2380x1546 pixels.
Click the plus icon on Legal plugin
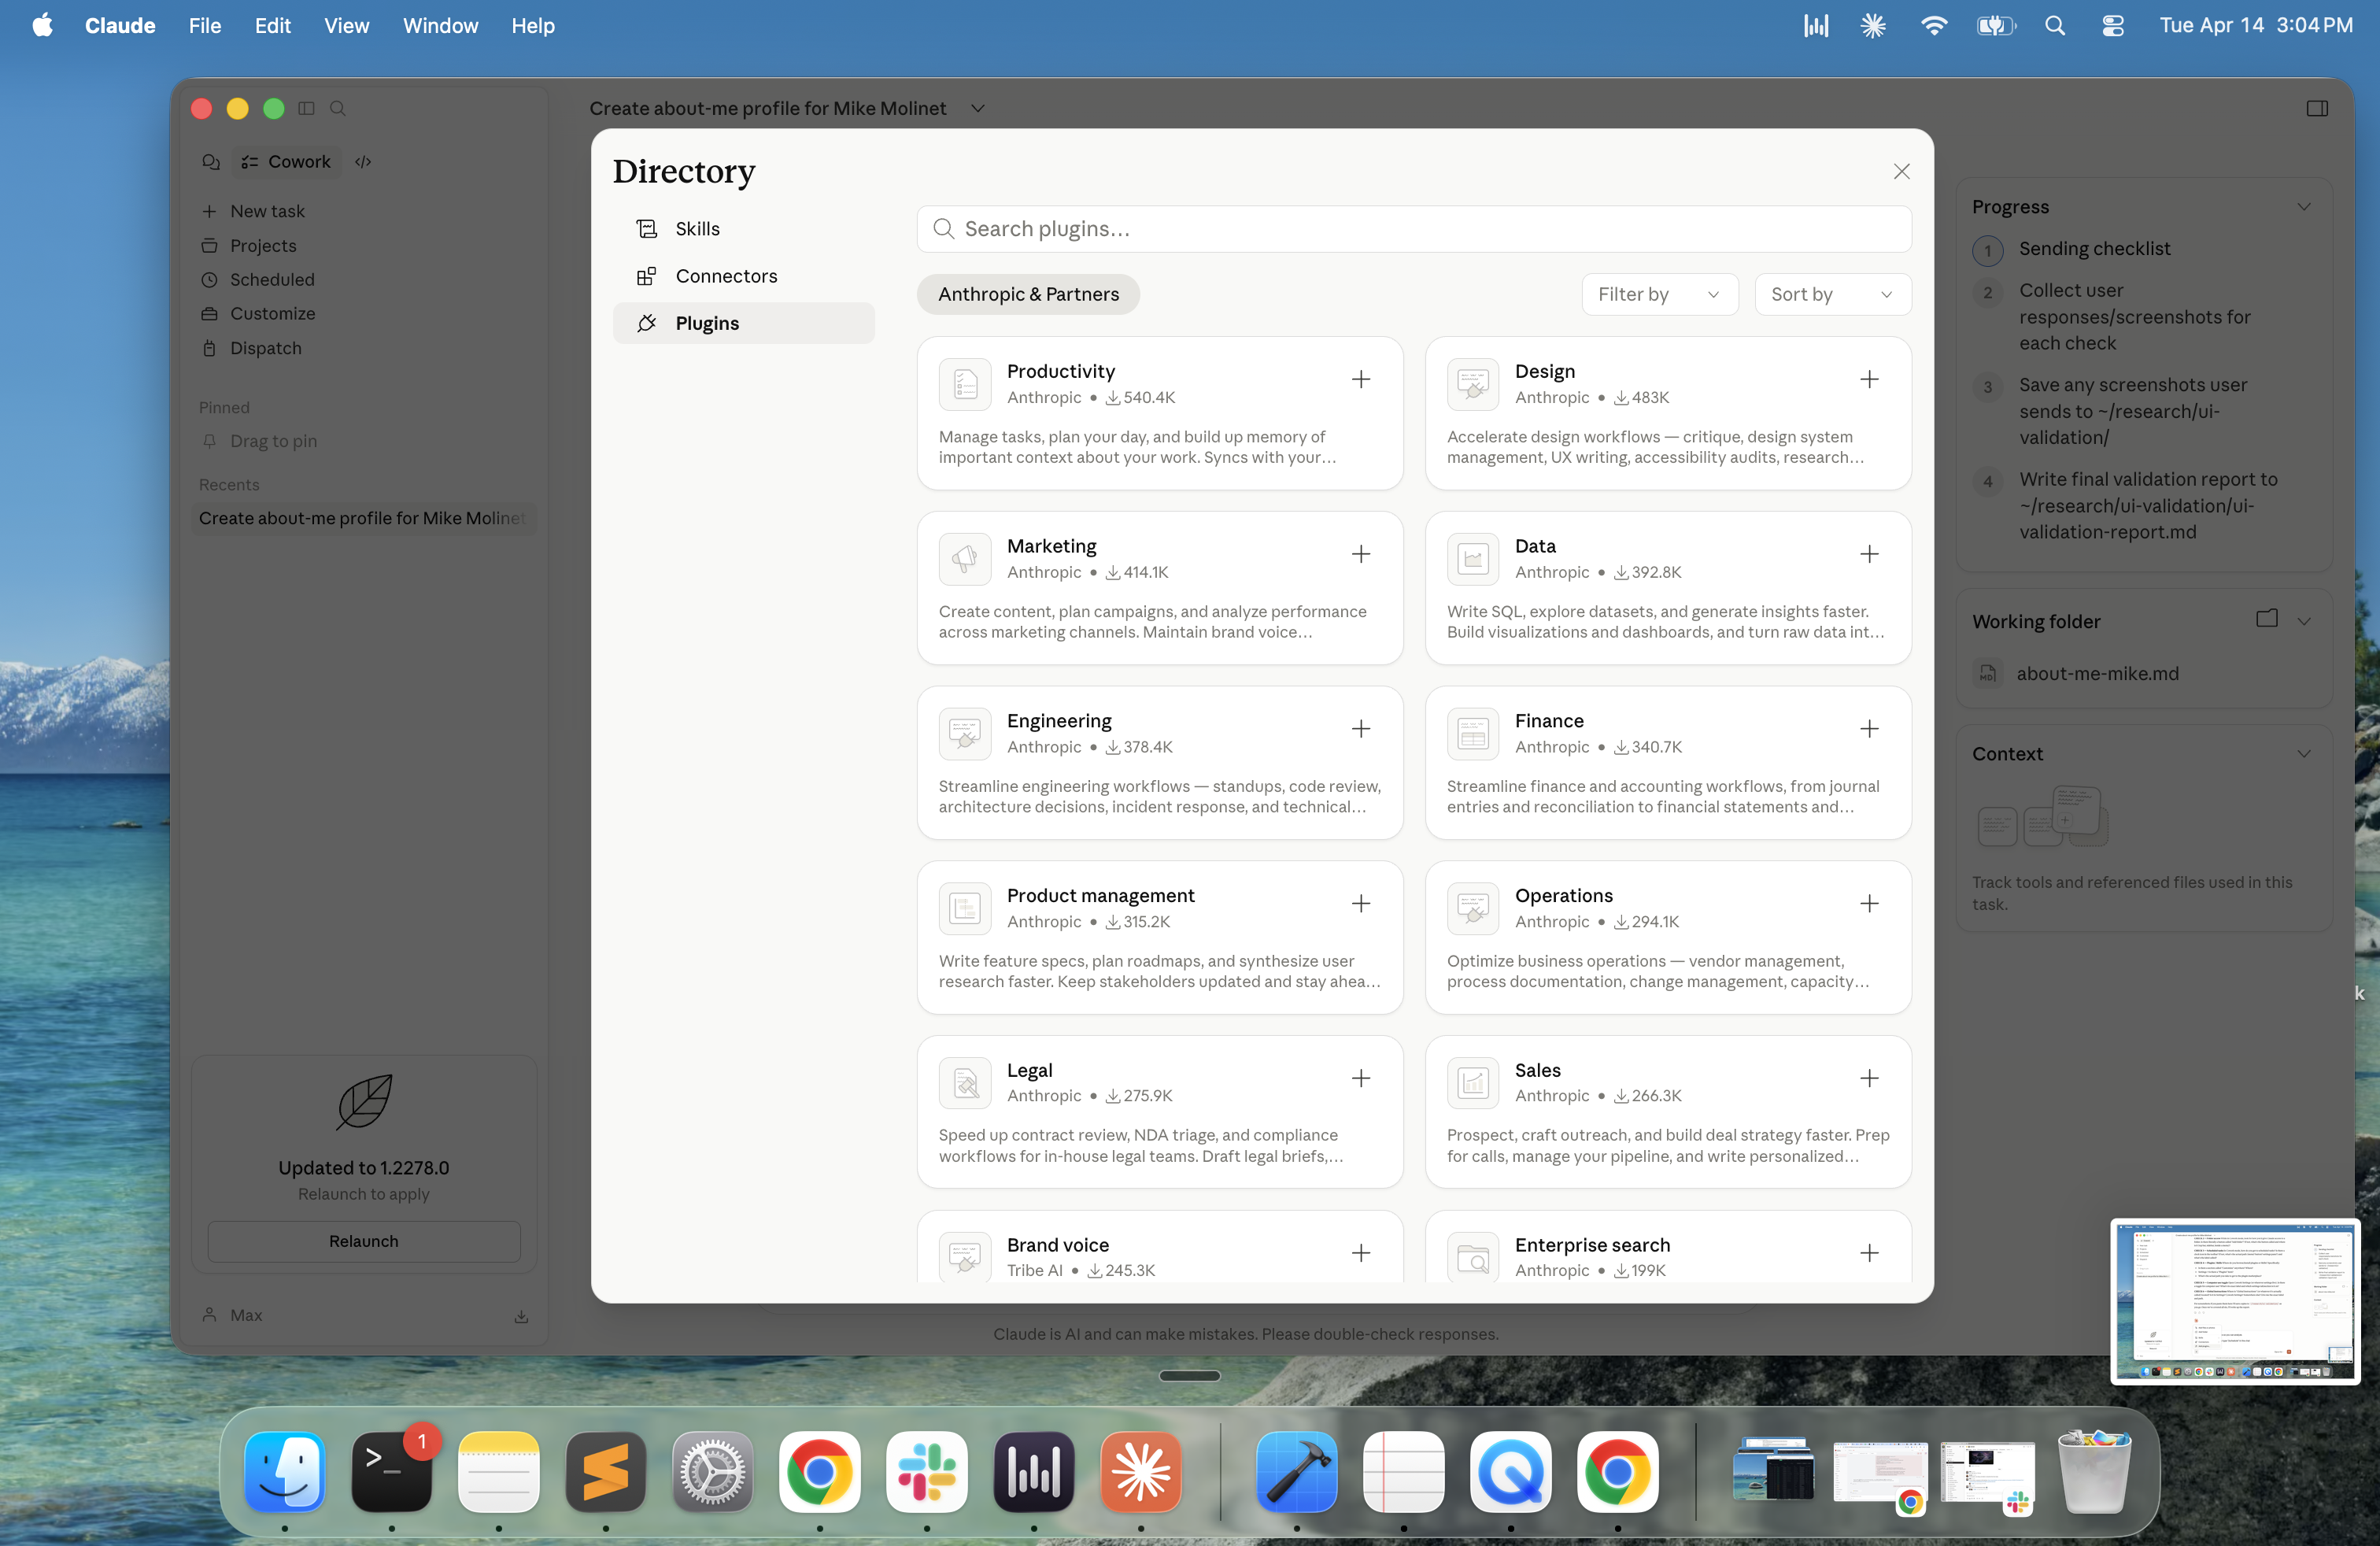tap(1361, 1078)
